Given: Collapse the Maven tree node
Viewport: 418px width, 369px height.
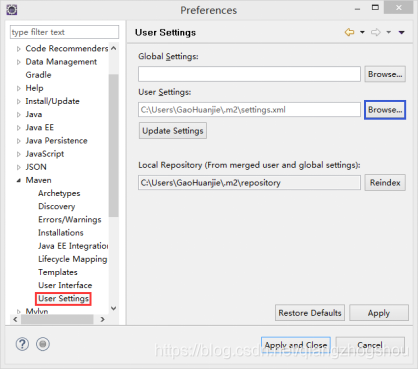Looking at the screenshot, I should [x=19, y=180].
